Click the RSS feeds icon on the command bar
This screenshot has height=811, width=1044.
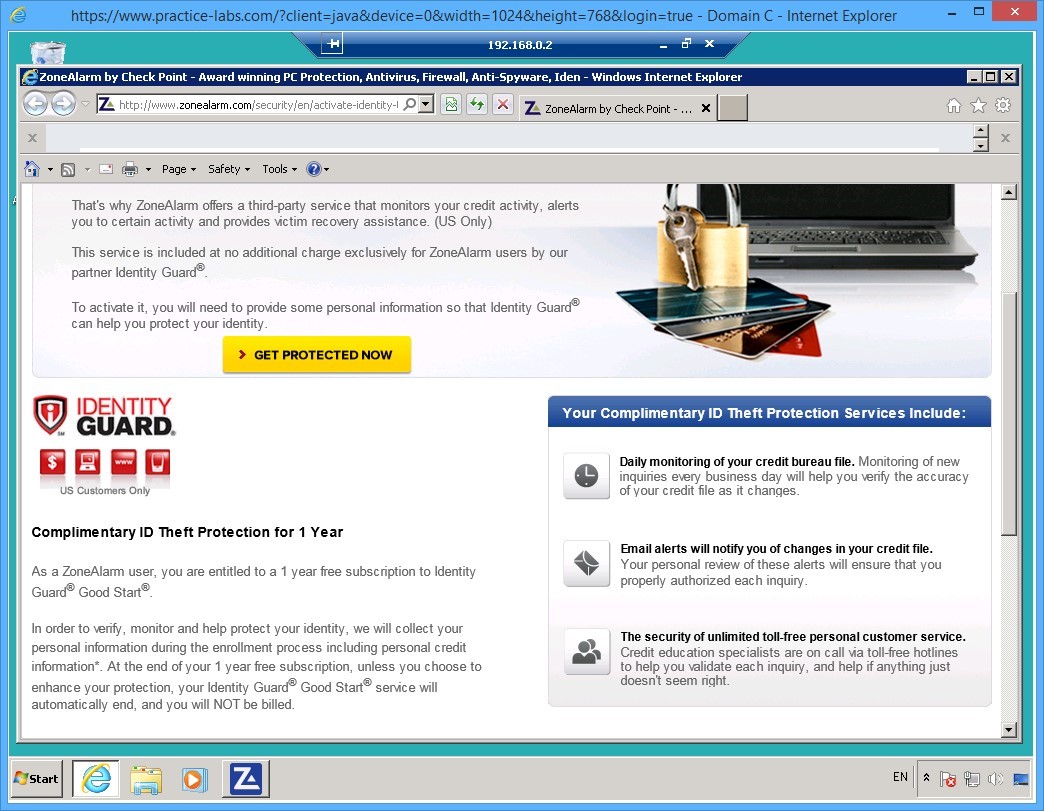click(68, 169)
